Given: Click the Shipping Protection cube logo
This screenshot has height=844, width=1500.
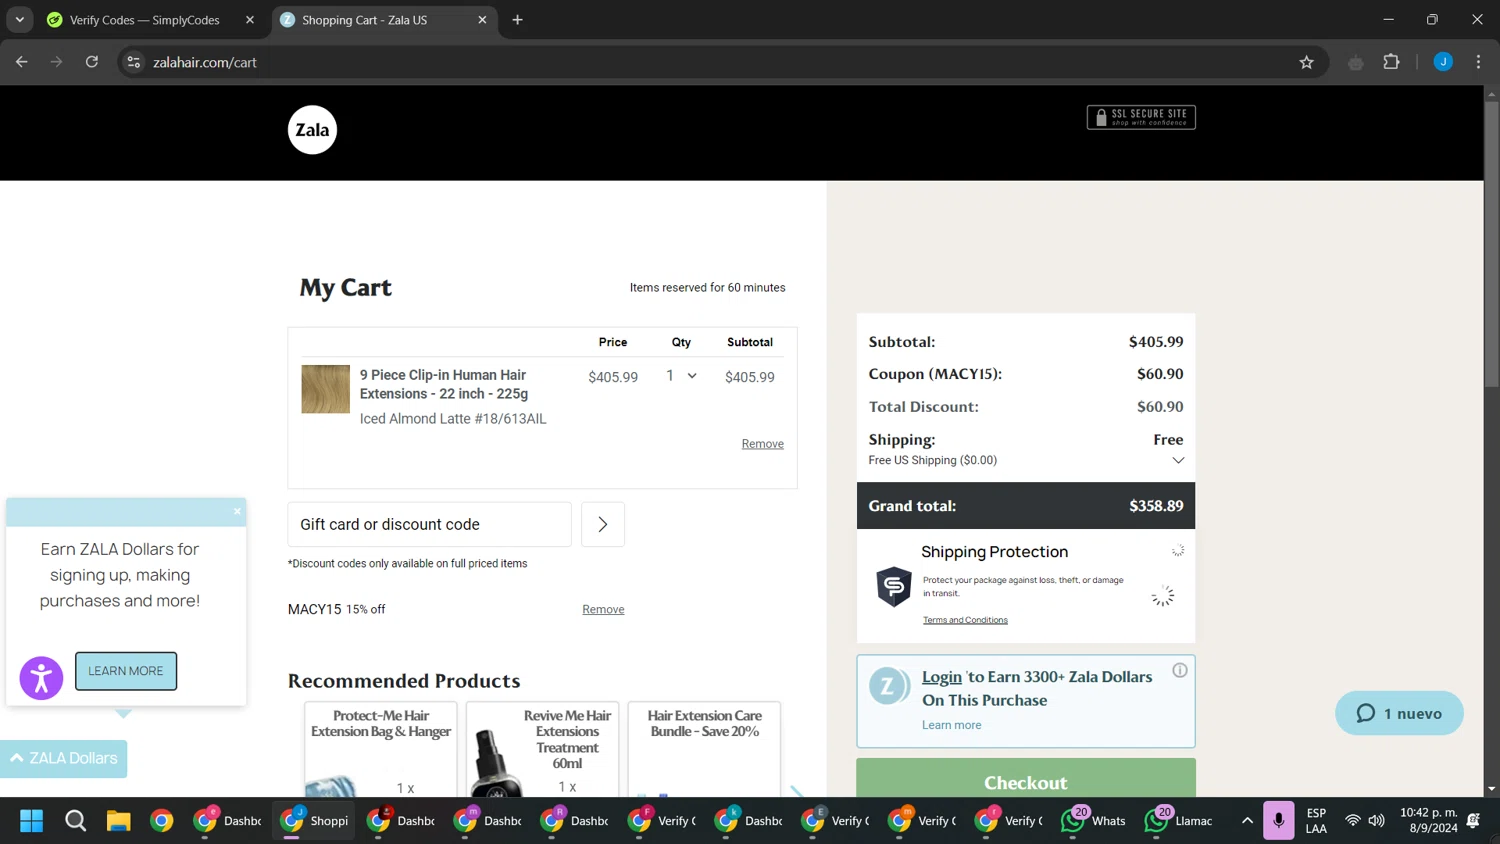Looking at the screenshot, I should [894, 586].
